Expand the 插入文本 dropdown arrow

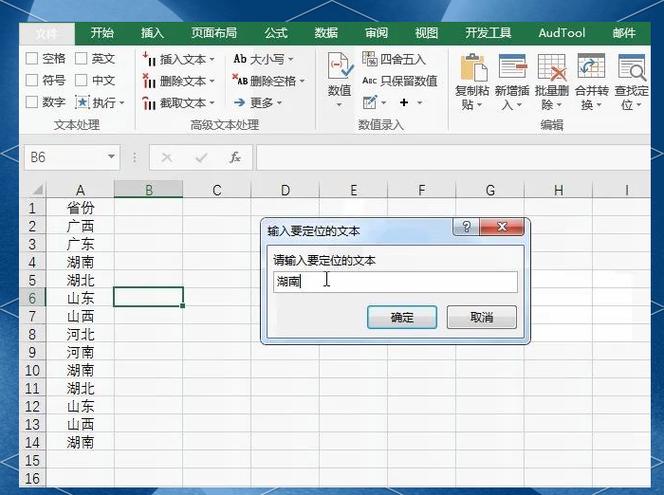212,59
